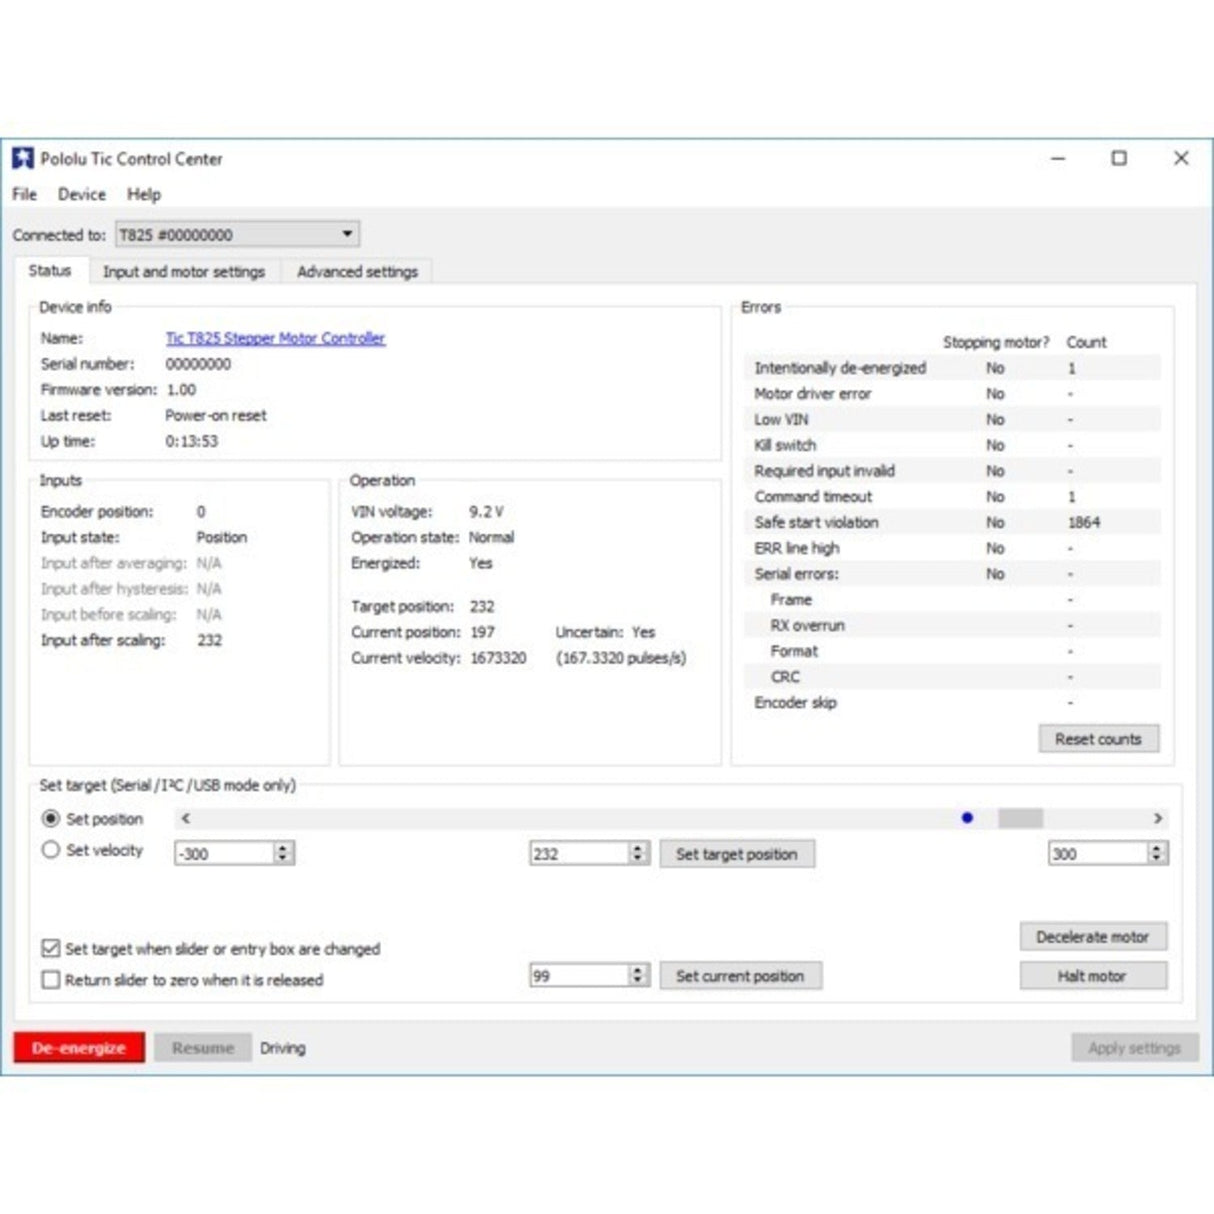The height and width of the screenshot is (1214, 1214).
Task: Open the Device menu
Action: [82, 194]
